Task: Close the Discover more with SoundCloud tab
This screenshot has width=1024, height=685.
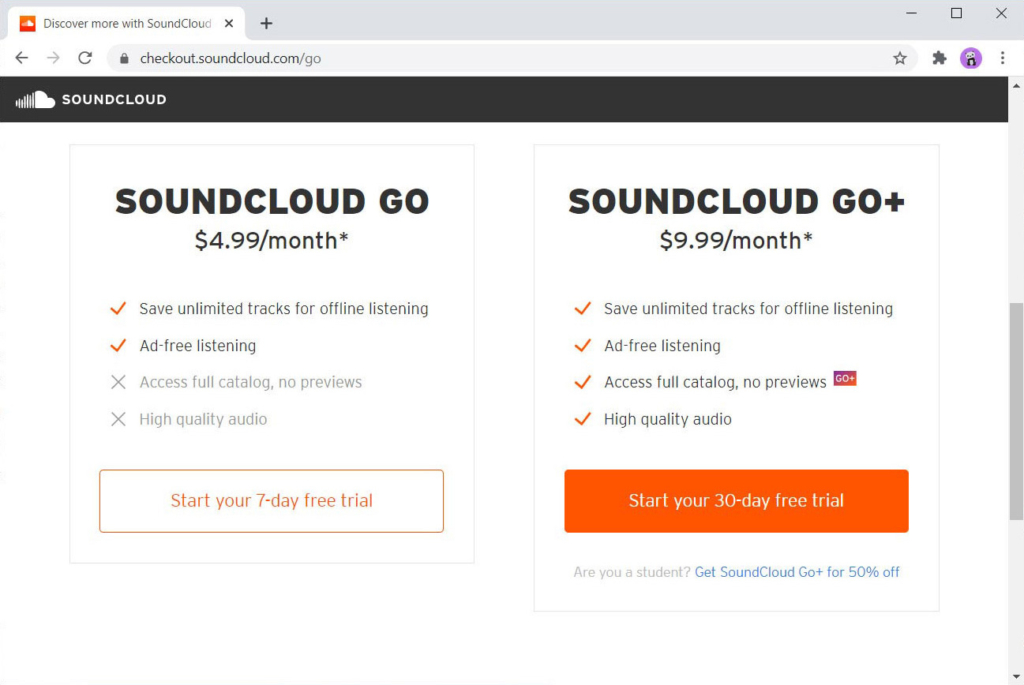Action: [x=229, y=24]
